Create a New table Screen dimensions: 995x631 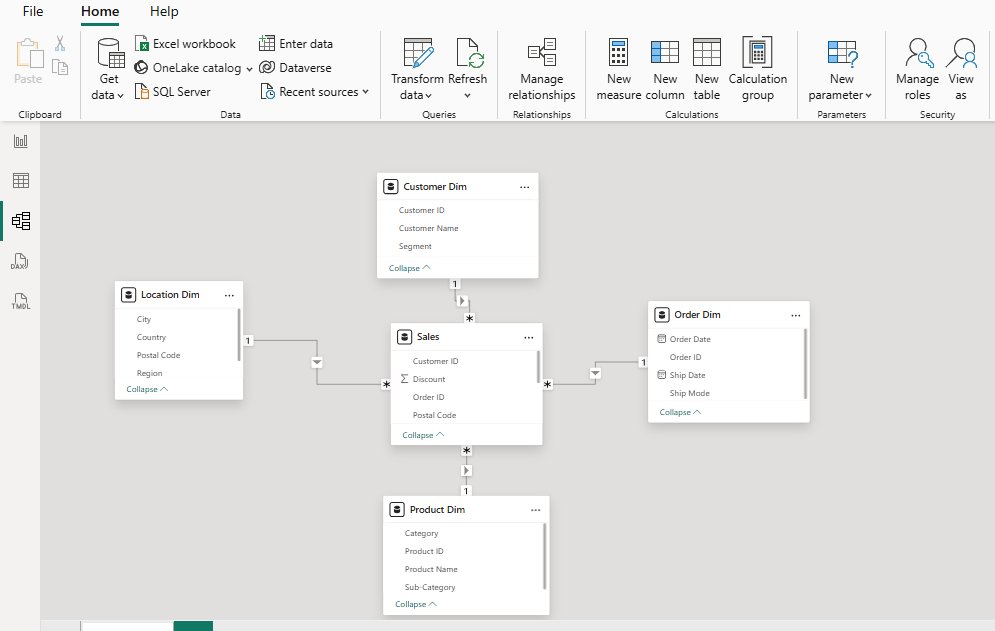(x=706, y=69)
